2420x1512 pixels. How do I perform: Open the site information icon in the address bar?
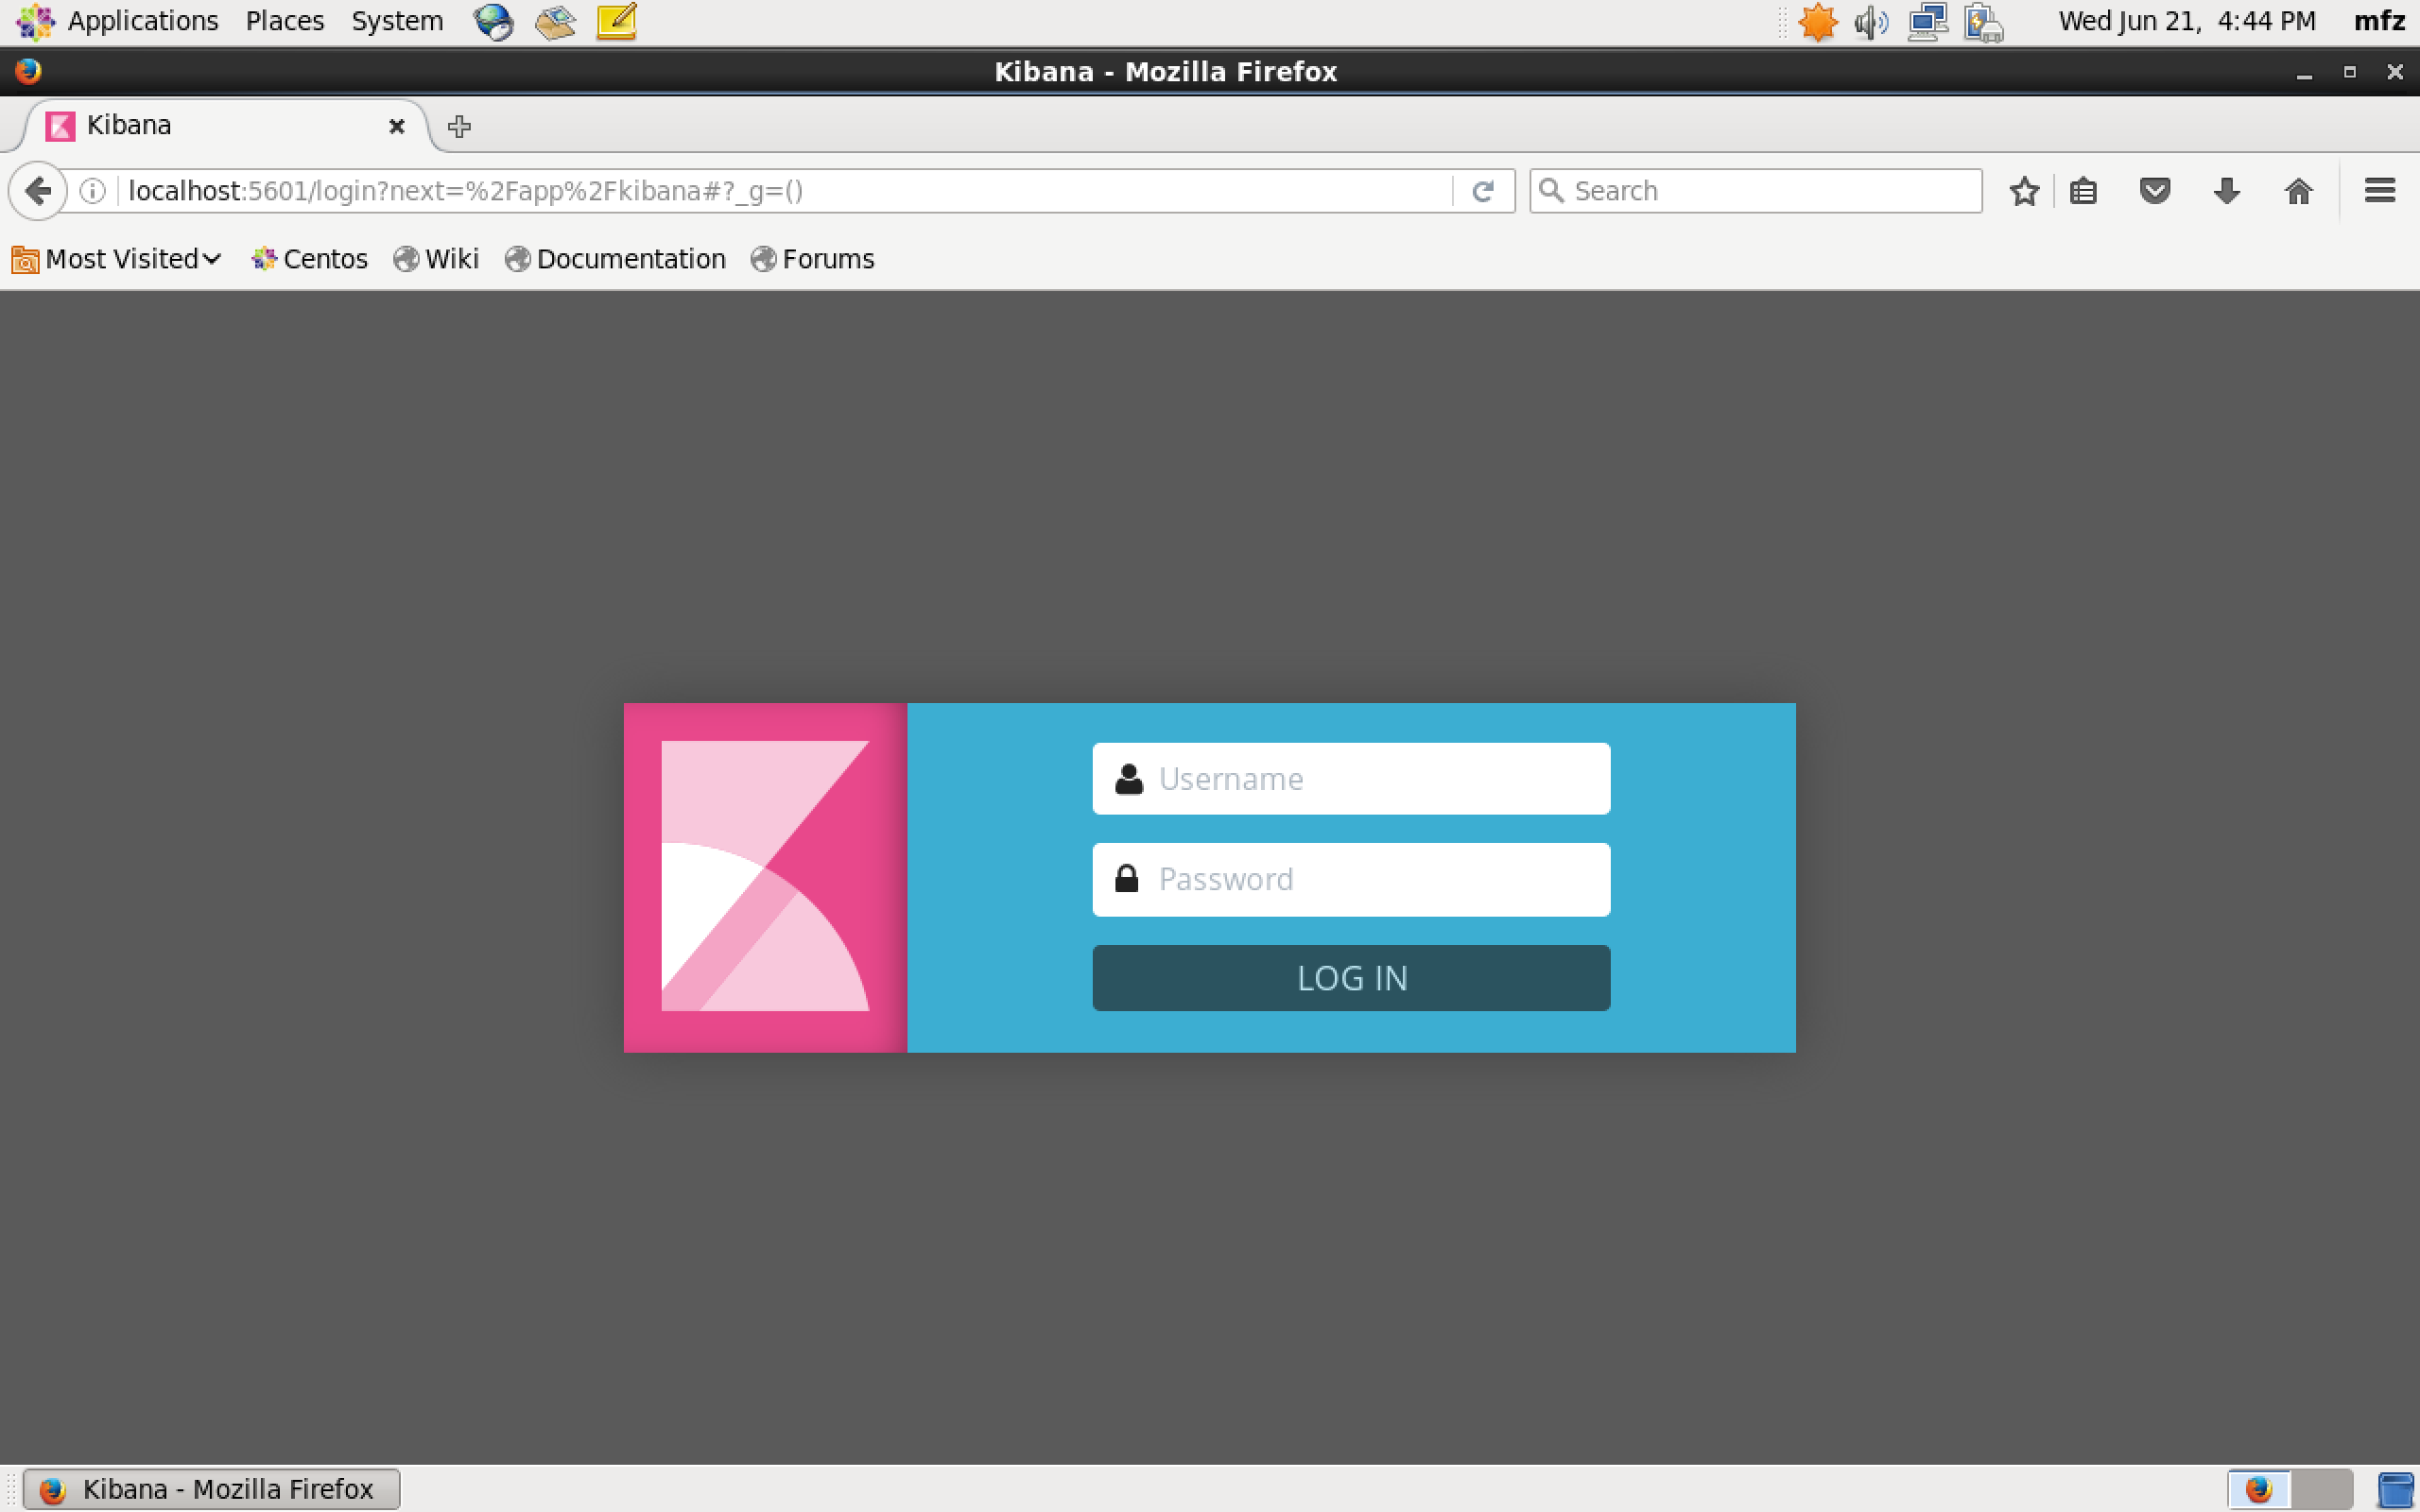tap(92, 191)
